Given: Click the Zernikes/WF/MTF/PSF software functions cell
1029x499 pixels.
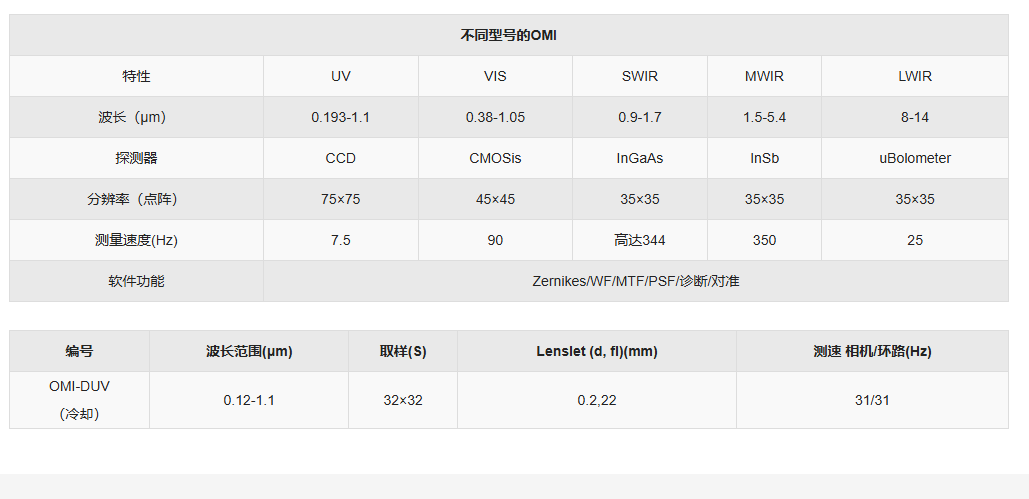Looking at the screenshot, I should click(635, 281).
